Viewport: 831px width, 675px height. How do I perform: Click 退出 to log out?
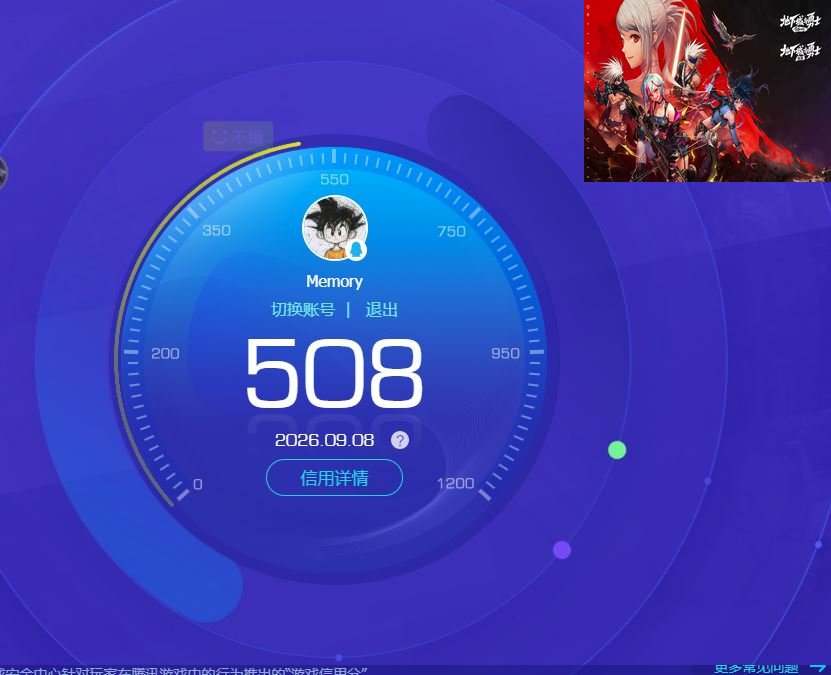point(381,309)
